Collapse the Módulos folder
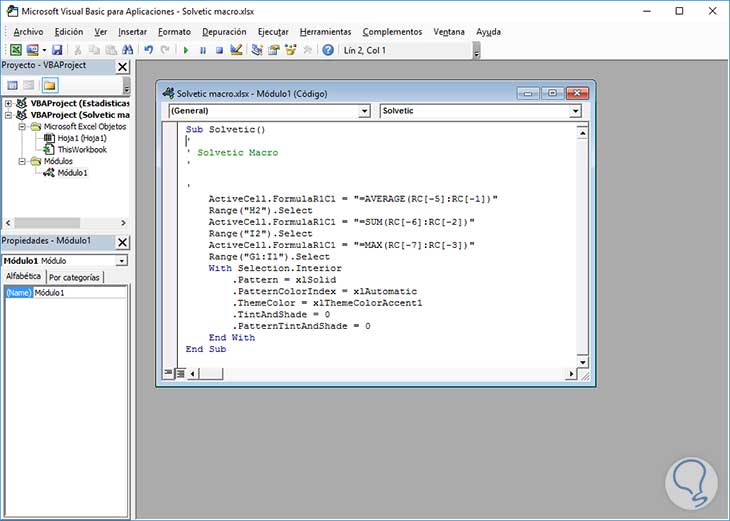The height and width of the screenshot is (521, 730). tap(21, 161)
